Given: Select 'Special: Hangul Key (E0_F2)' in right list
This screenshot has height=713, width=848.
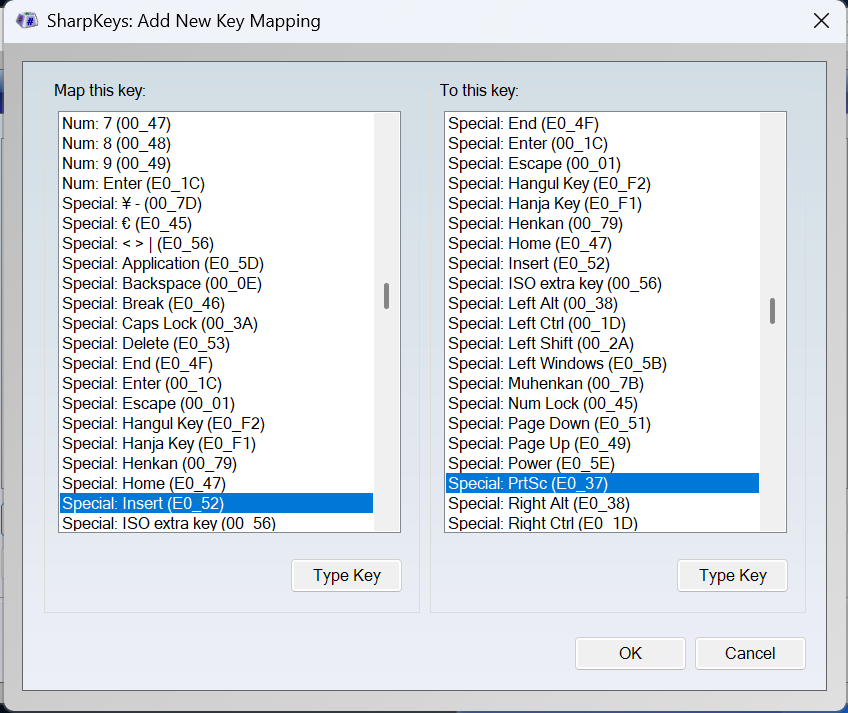Looking at the screenshot, I should (602, 183).
